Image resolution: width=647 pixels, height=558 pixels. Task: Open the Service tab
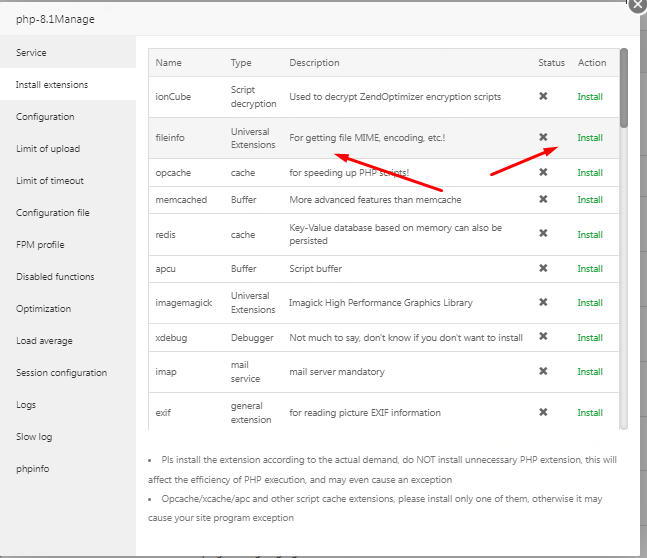tap(31, 53)
